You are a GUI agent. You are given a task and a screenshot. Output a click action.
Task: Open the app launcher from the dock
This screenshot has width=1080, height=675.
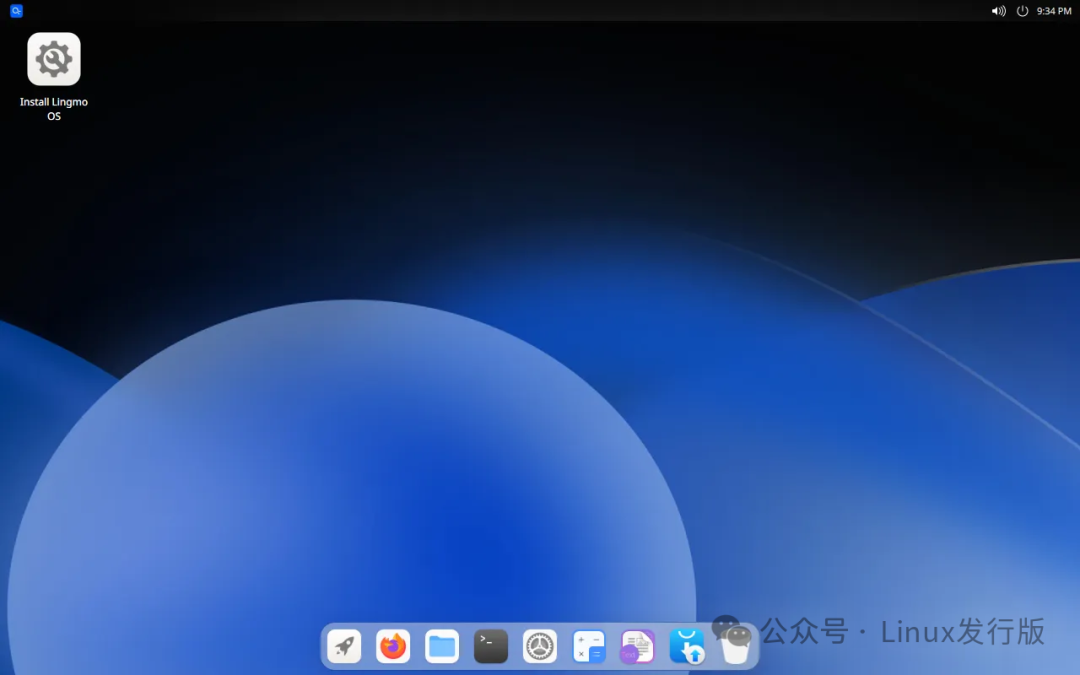click(344, 645)
